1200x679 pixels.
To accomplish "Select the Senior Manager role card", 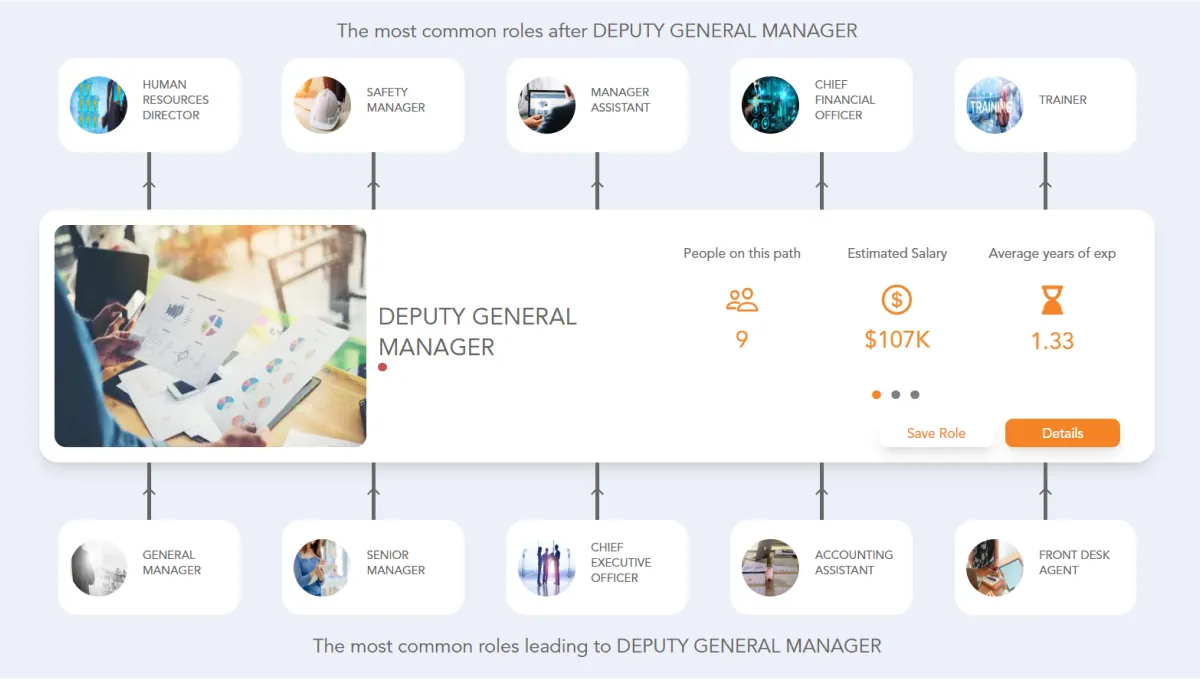I will point(373,567).
